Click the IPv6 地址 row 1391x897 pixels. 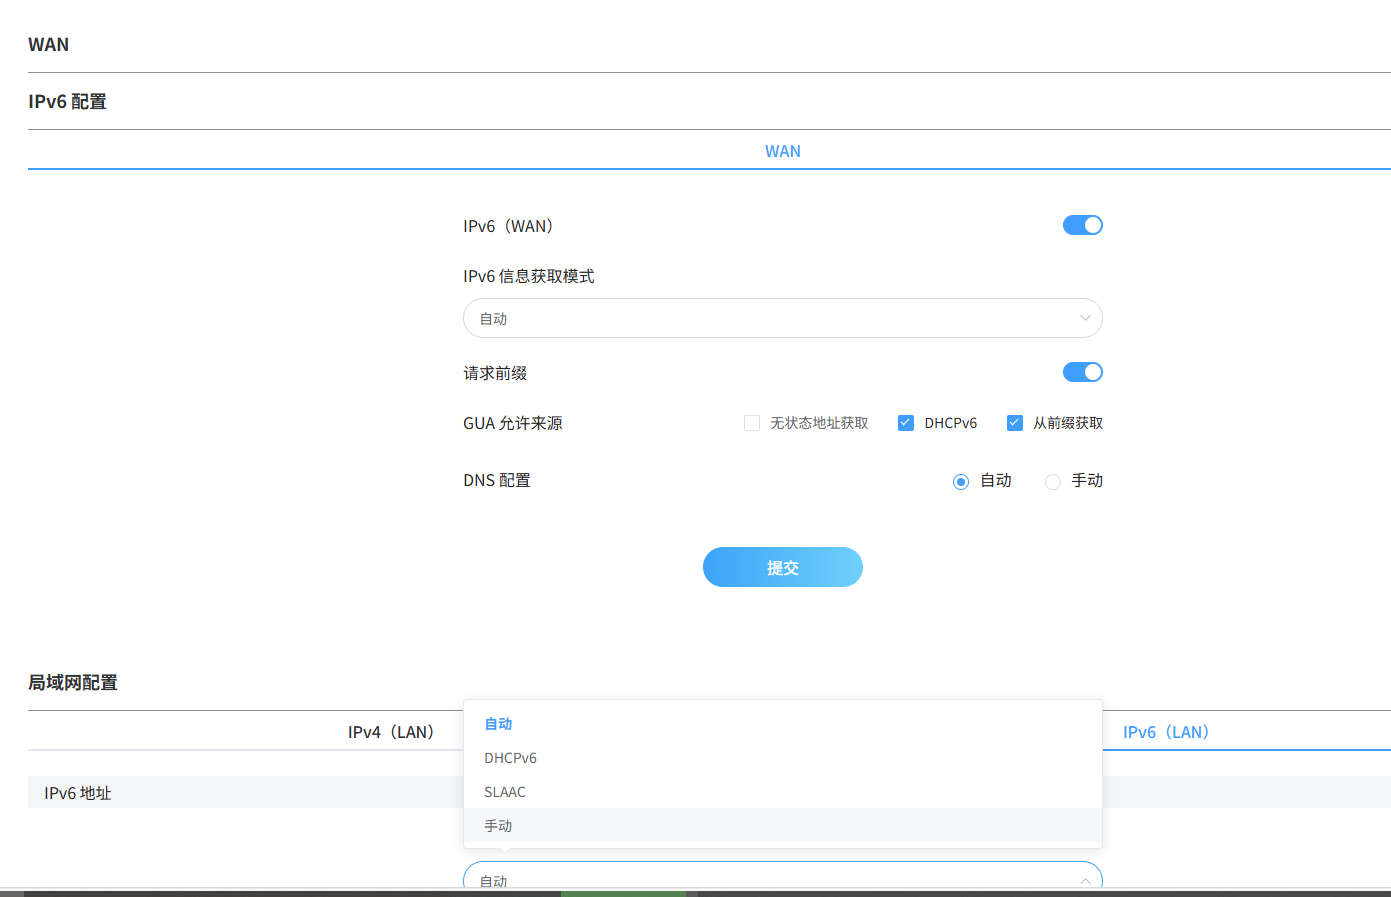coord(77,792)
